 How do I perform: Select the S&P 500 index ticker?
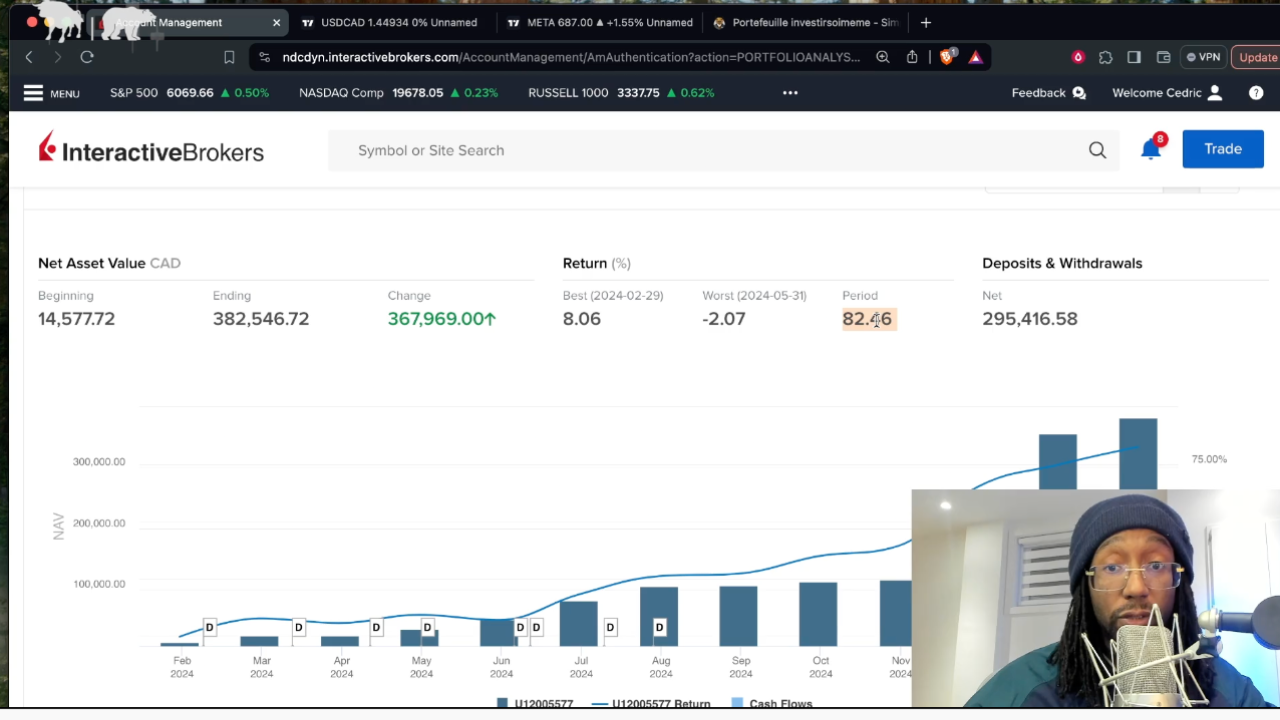coord(189,93)
